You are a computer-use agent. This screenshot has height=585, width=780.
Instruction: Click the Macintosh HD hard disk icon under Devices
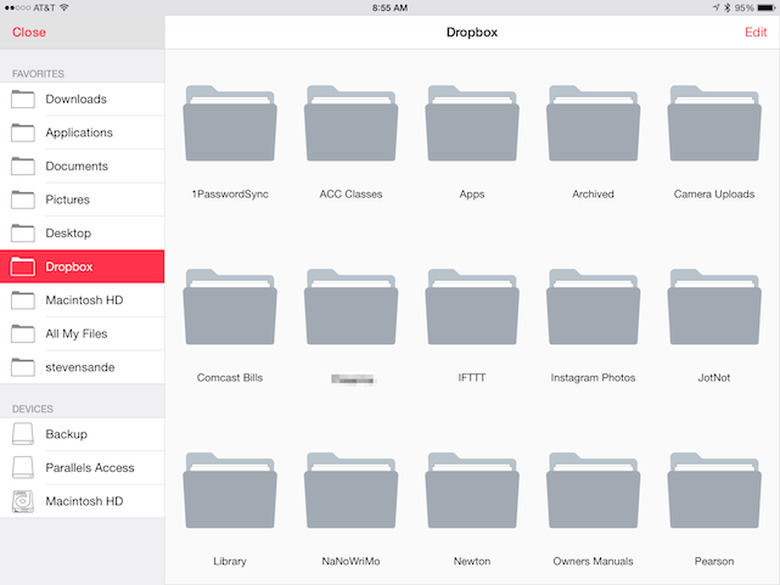coord(23,501)
